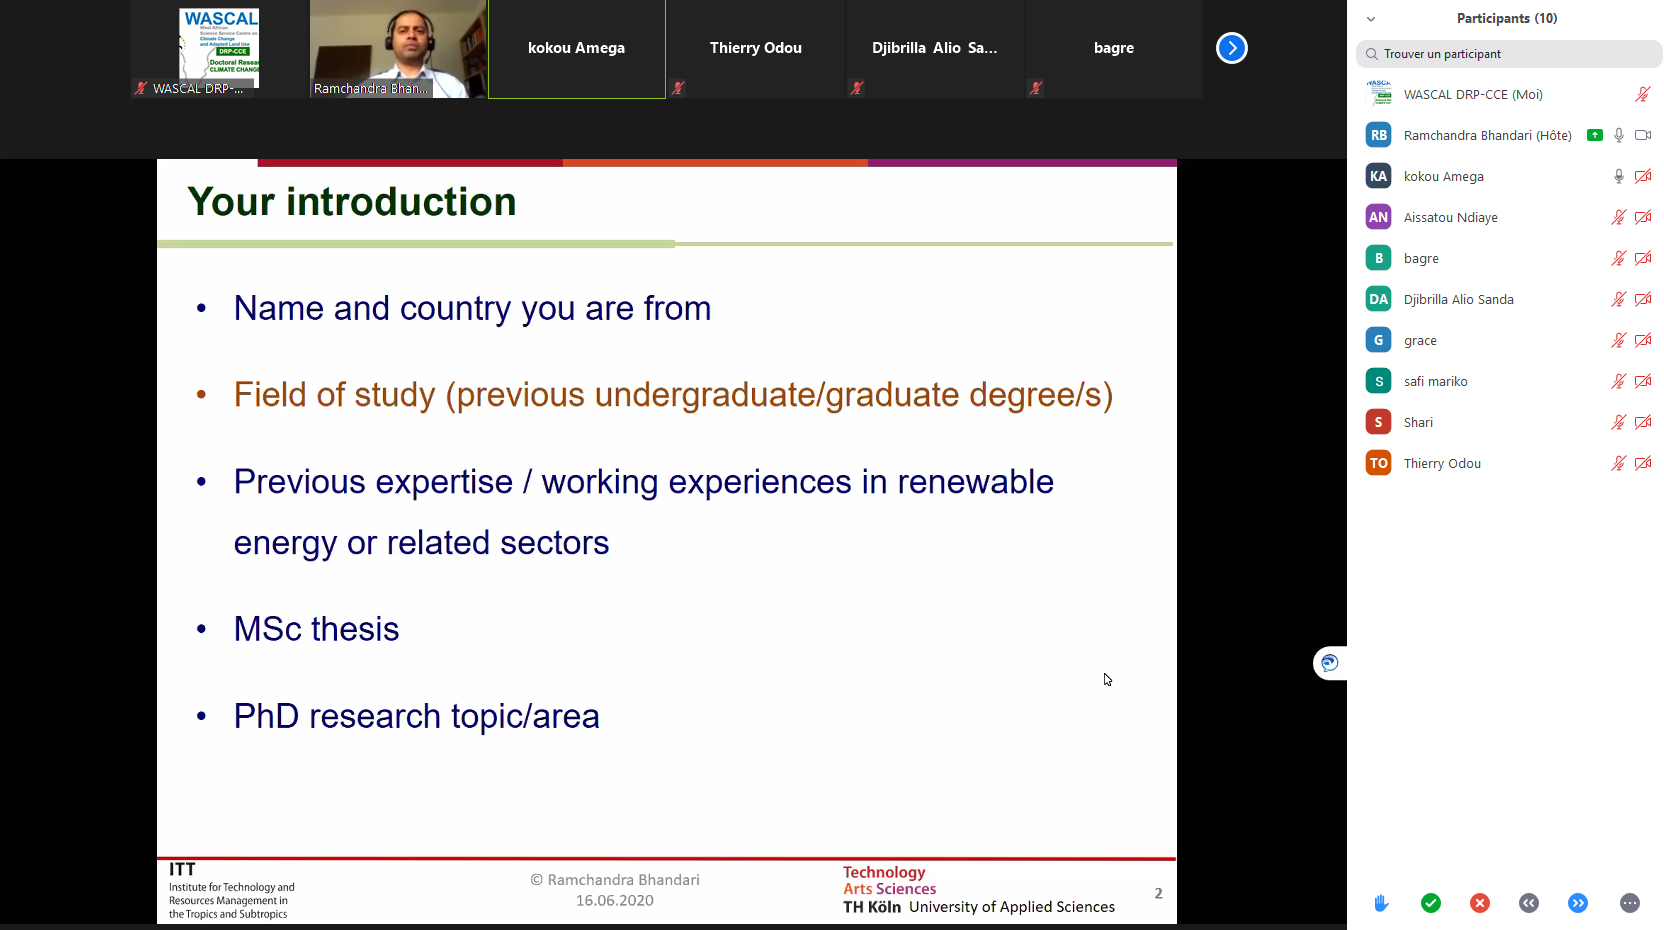Toggle WASCAL DRP-CCE (Moi) microphone mute
Viewport: 1664px width, 930px height.
(x=1642, y=94)
